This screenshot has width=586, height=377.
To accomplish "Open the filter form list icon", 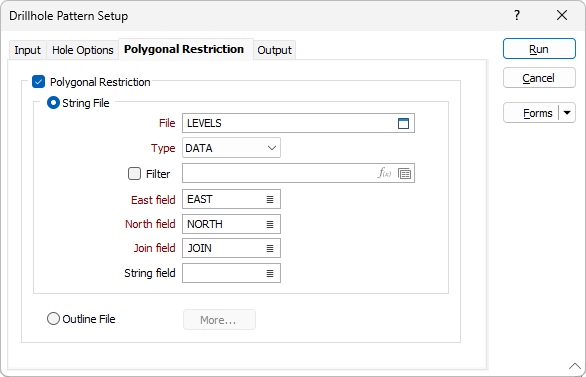I will (x=404, y=173).
